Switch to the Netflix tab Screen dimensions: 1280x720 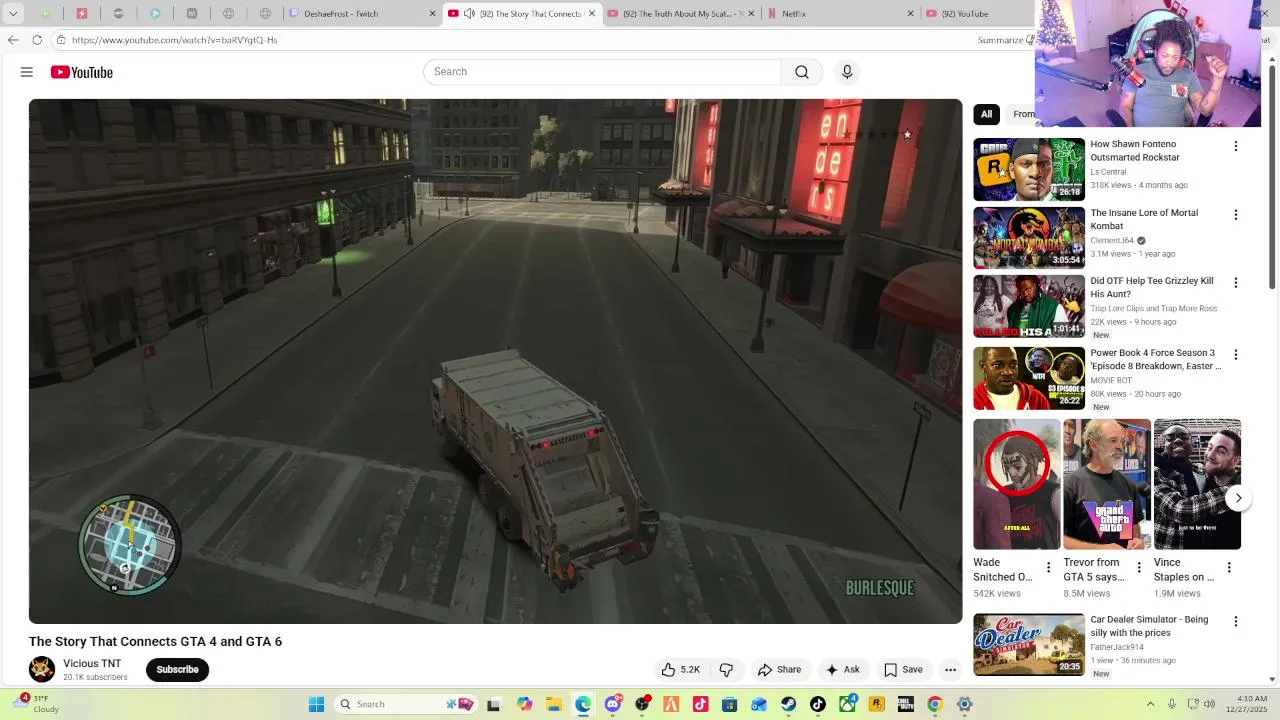(840, 14)
